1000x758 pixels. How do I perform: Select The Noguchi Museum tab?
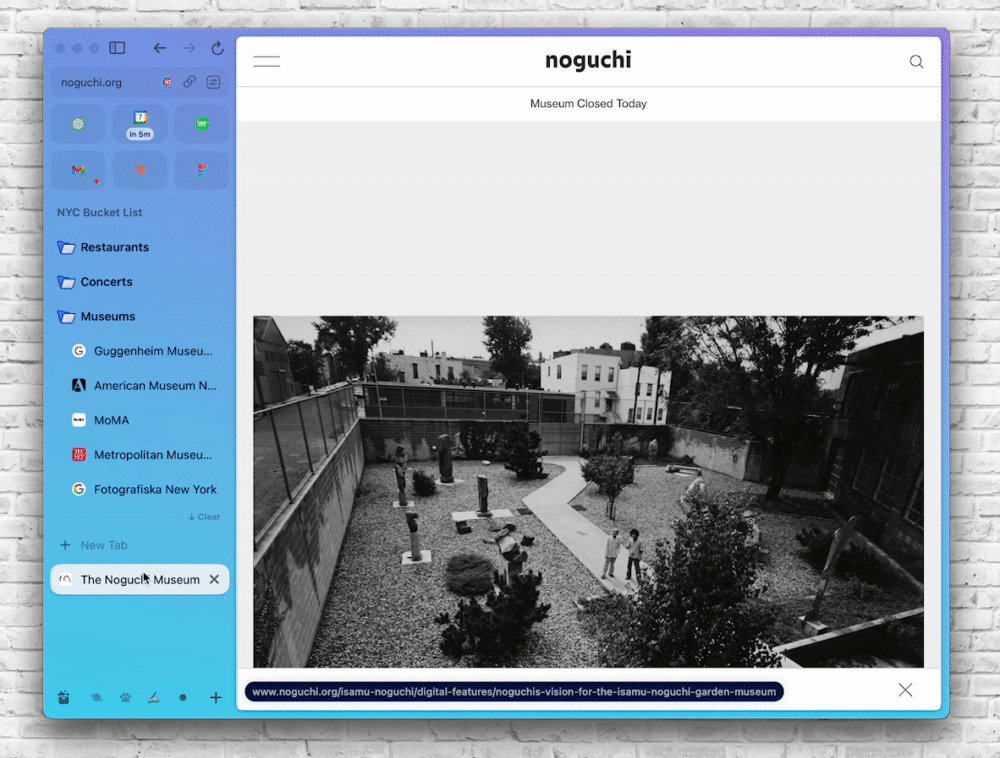[x=139, y=579]
